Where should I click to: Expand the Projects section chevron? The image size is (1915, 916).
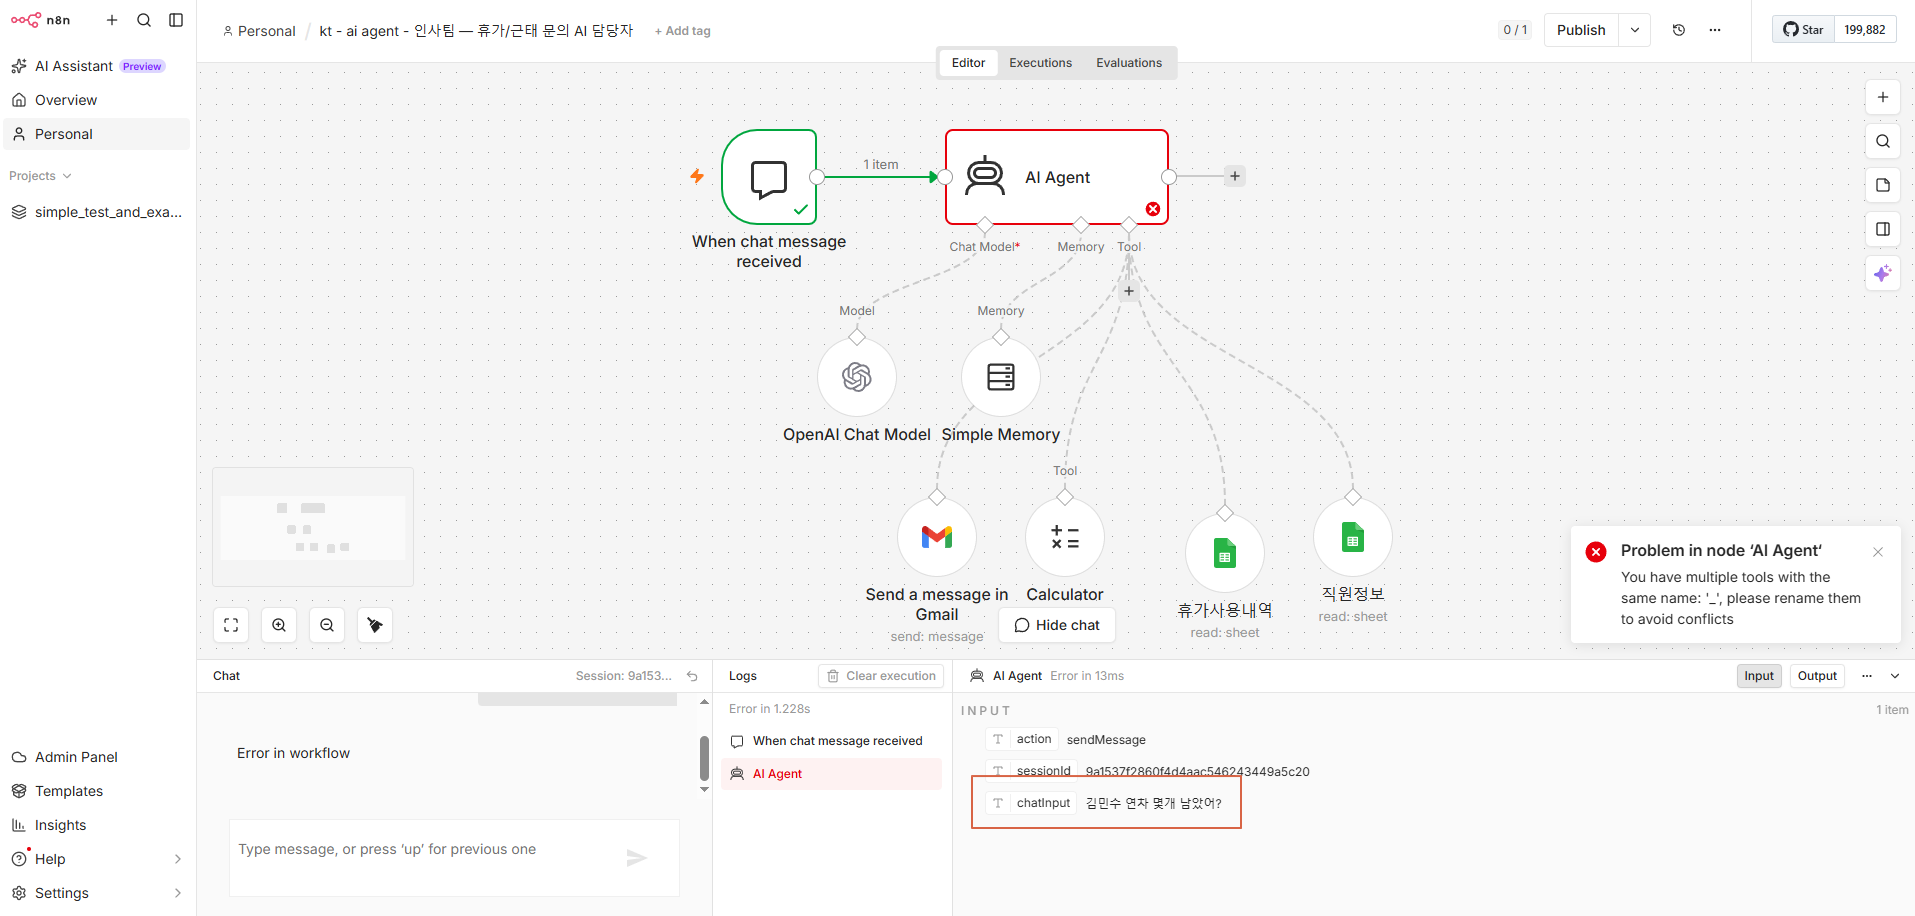67,176
